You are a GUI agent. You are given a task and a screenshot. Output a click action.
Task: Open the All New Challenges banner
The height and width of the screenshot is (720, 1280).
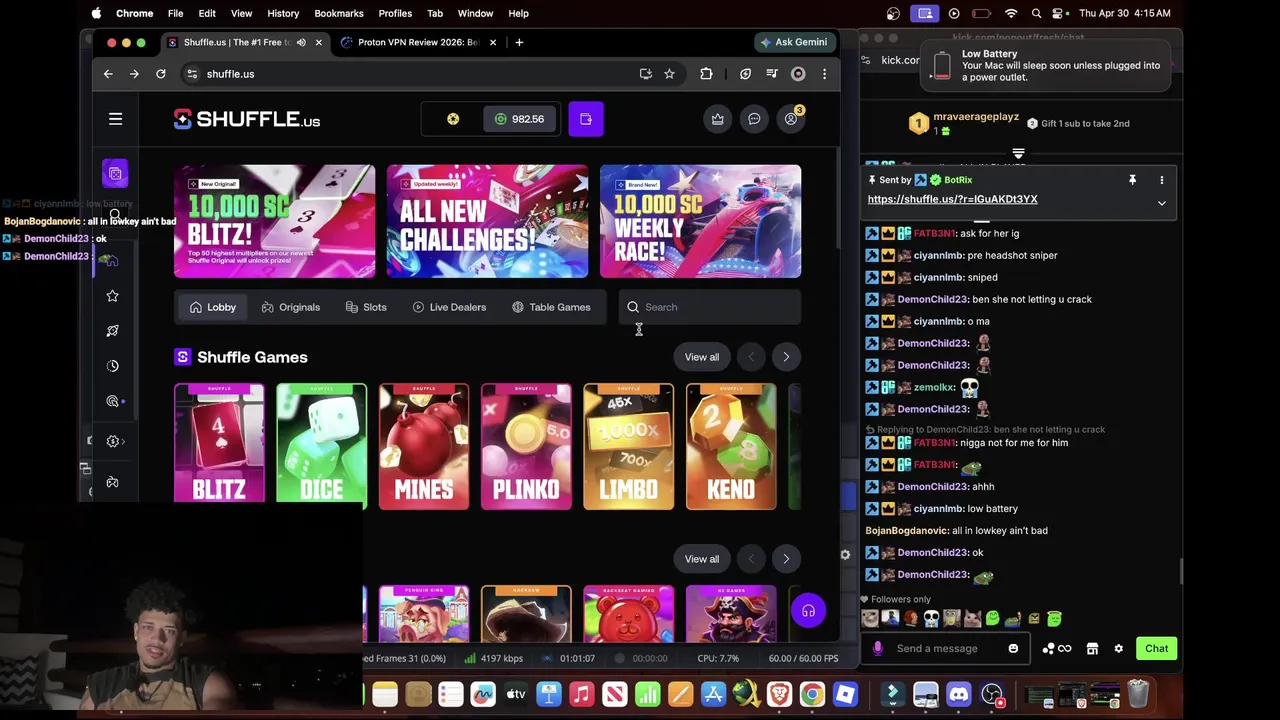(487, 221)
